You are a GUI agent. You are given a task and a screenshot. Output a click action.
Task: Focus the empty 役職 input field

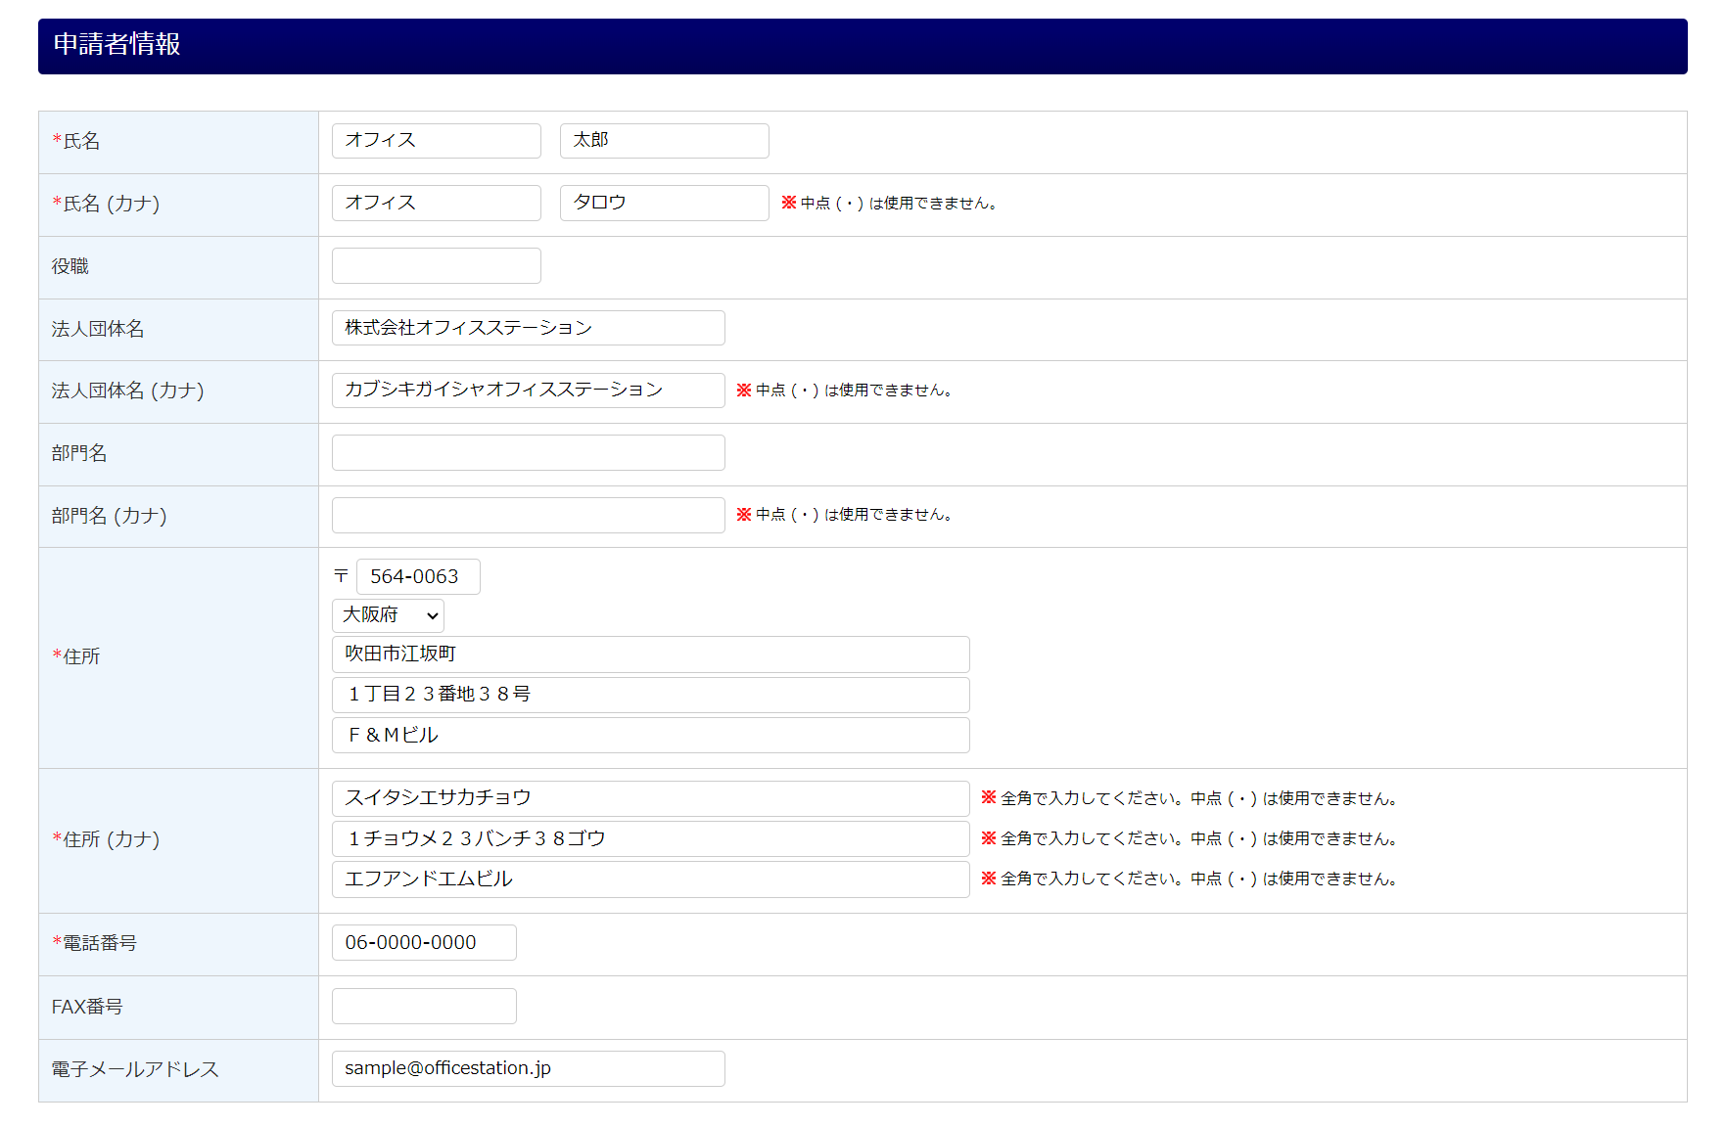(436, 266)
